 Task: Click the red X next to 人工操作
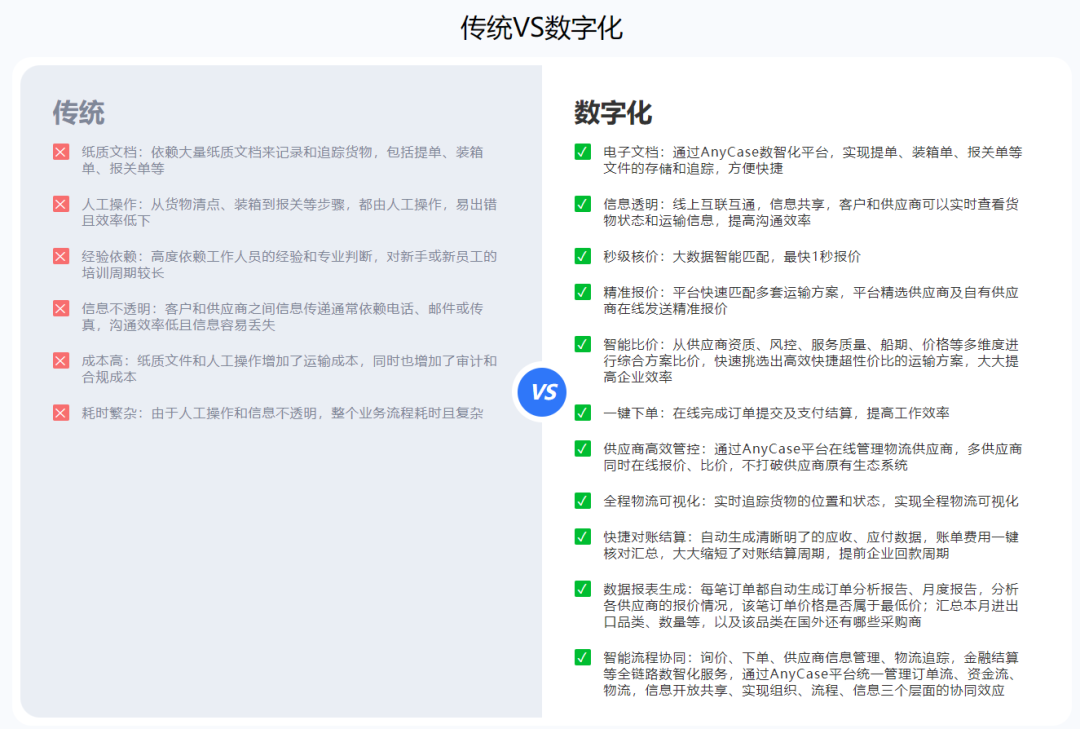point(61,204)
